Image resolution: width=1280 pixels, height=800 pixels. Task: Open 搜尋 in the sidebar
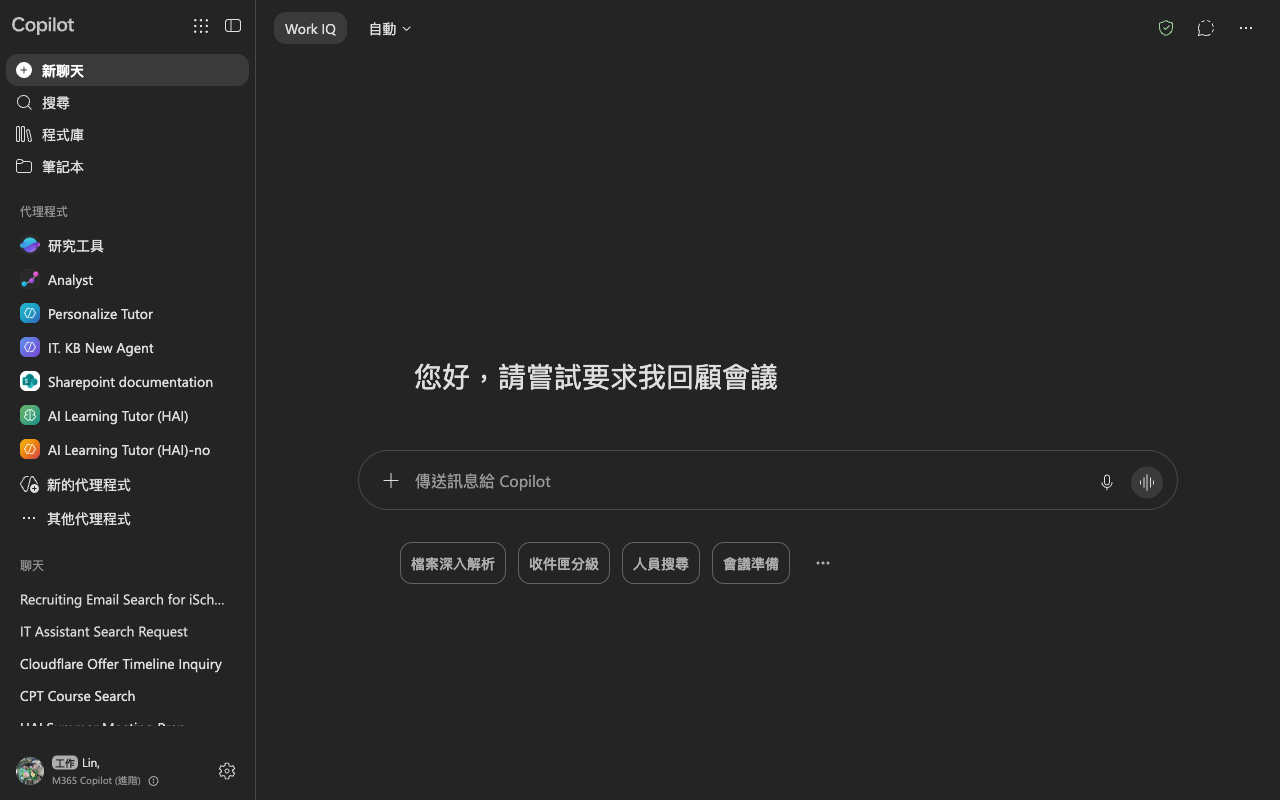point(127,102)
